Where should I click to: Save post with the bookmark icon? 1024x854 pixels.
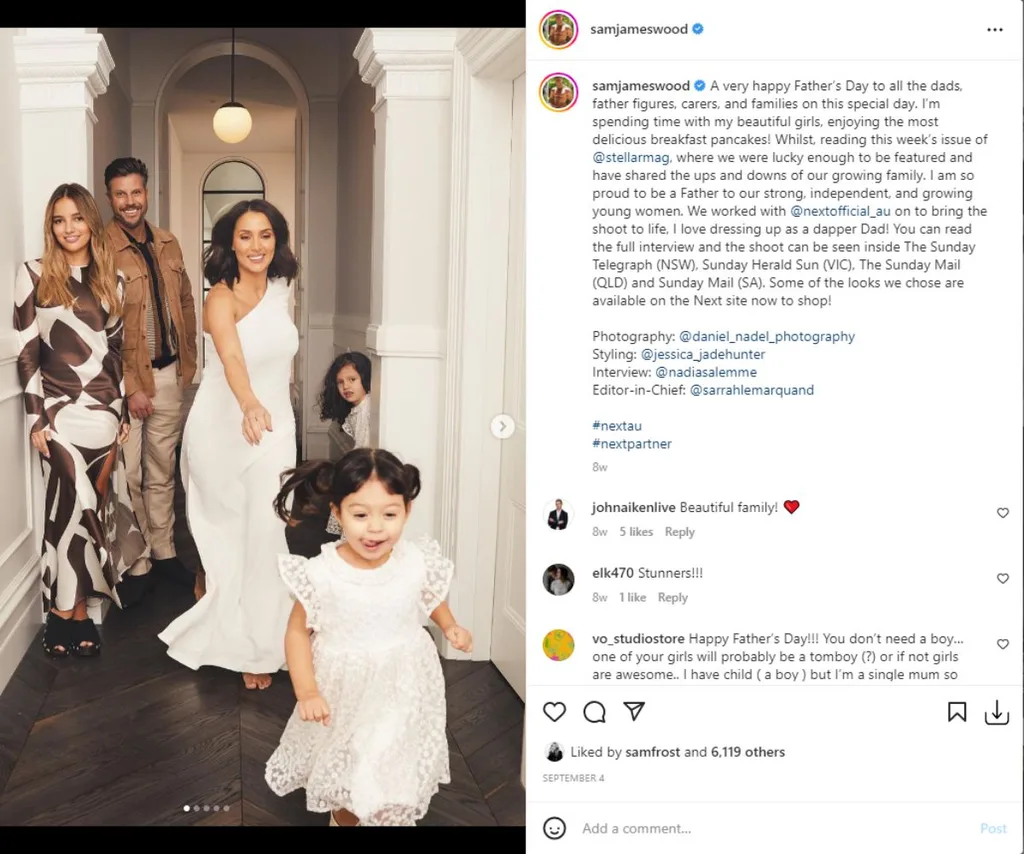pos(957,712)
